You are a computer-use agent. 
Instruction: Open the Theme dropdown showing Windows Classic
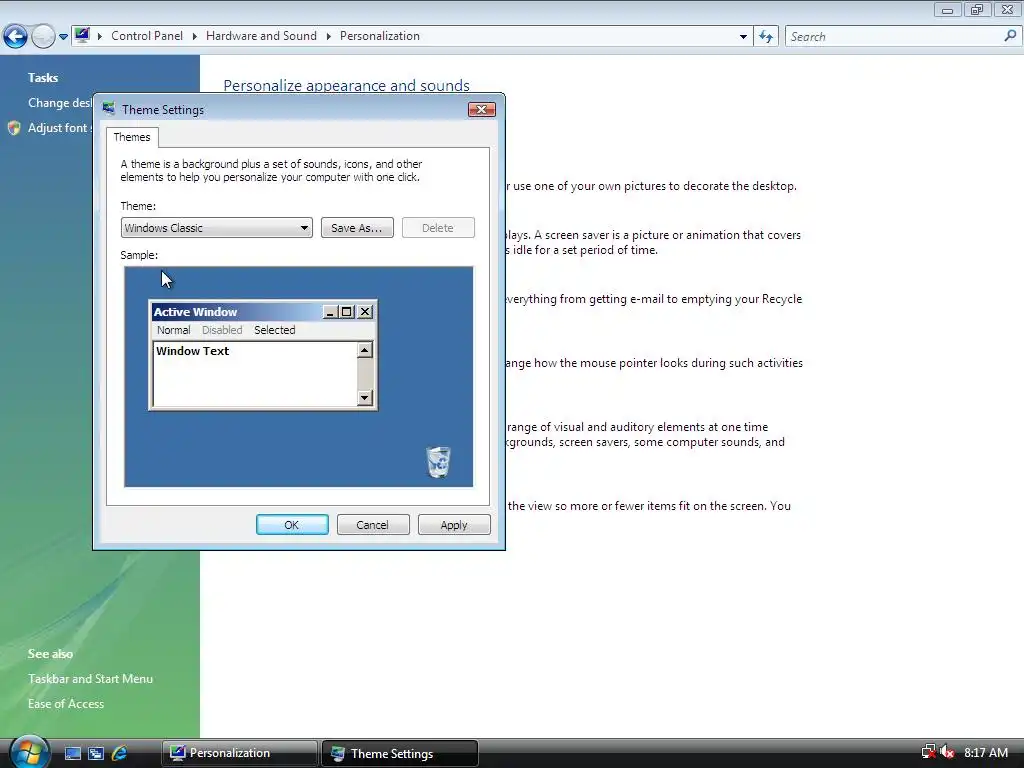click(217, 228)
